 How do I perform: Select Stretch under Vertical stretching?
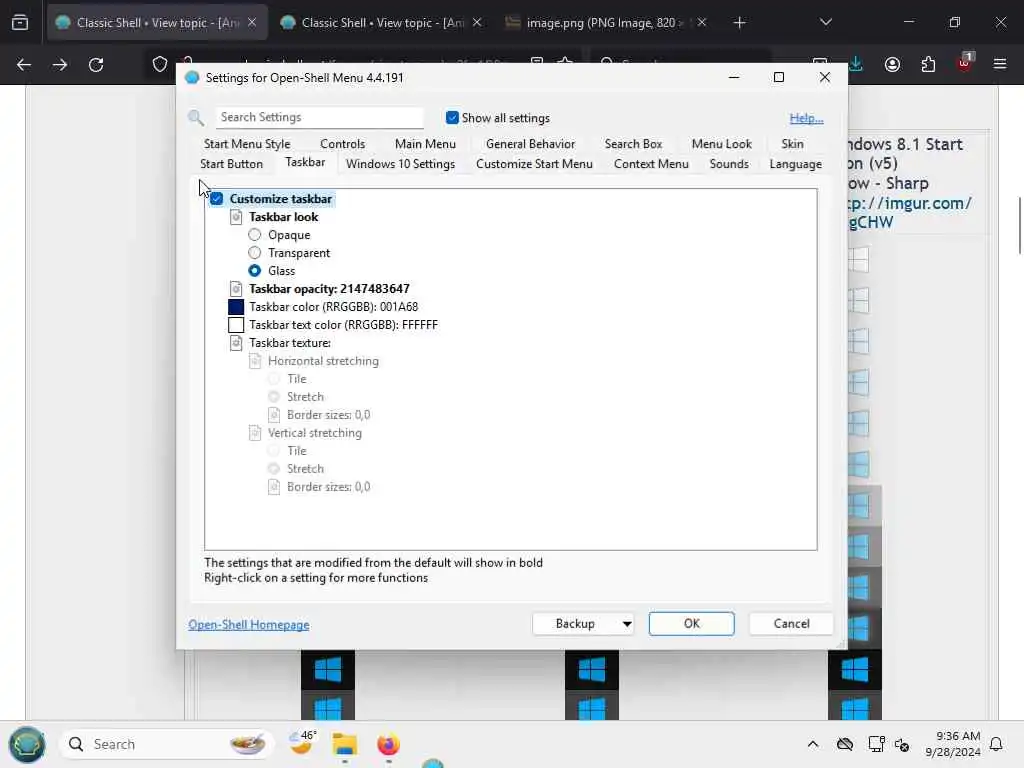(x=274, y=468)
